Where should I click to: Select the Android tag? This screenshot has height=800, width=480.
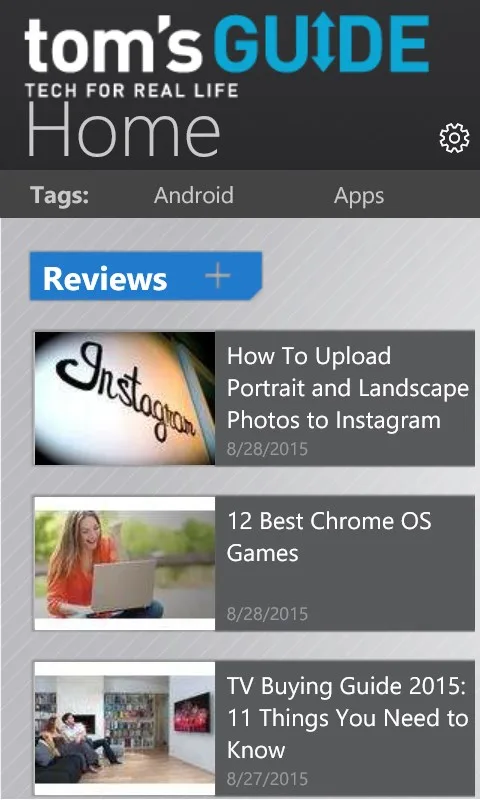point(194,195)
